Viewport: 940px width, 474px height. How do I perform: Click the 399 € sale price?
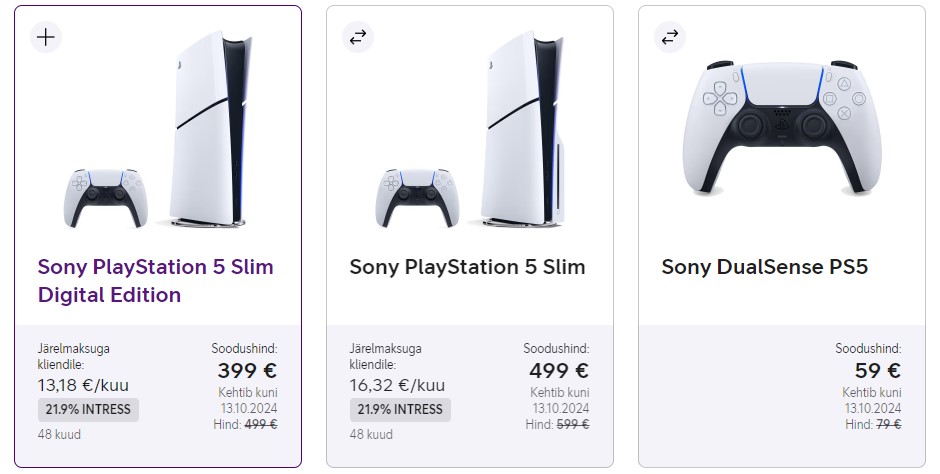tap(247, 371)
